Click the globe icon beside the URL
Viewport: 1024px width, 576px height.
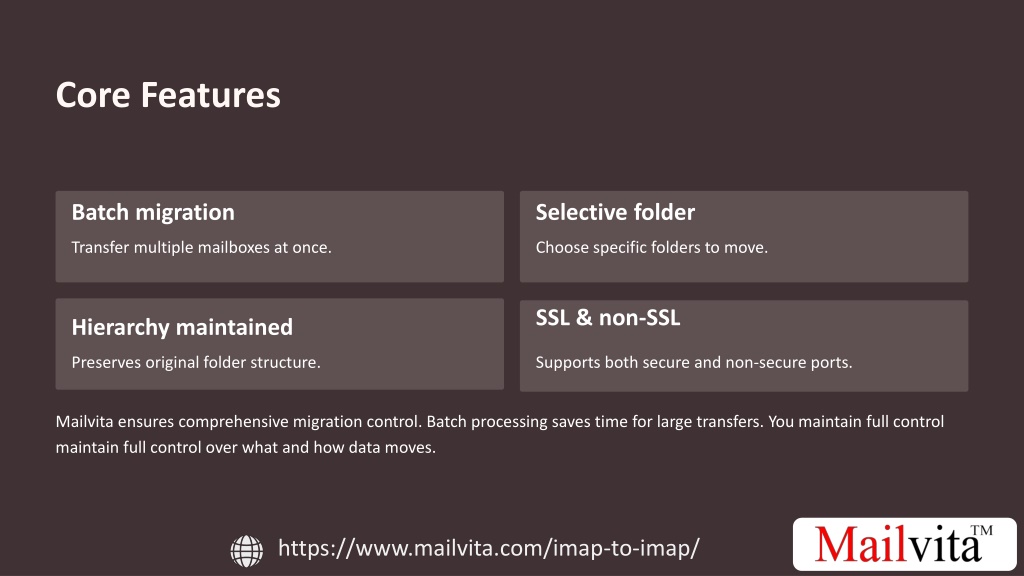pos(247,550)
